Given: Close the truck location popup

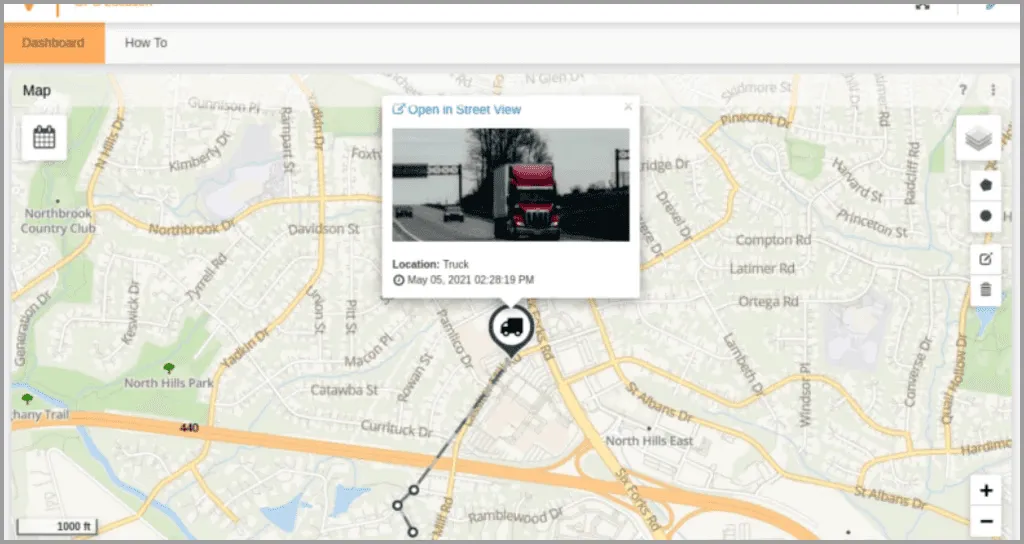Looking at the screenshot, I should pos(628,106).
